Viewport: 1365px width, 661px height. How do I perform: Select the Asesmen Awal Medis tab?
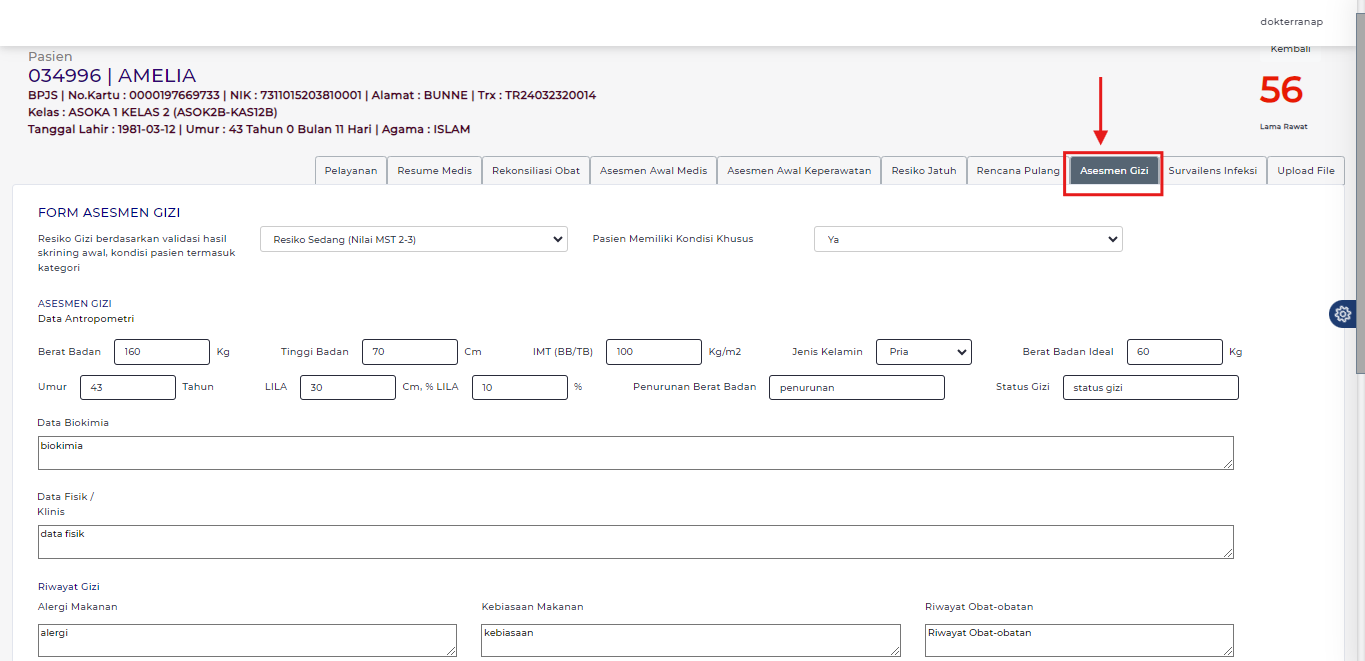click(653, 171)
